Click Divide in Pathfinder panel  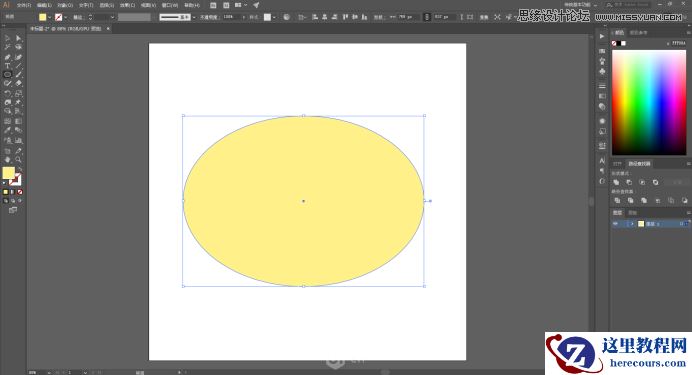[617, 200]
